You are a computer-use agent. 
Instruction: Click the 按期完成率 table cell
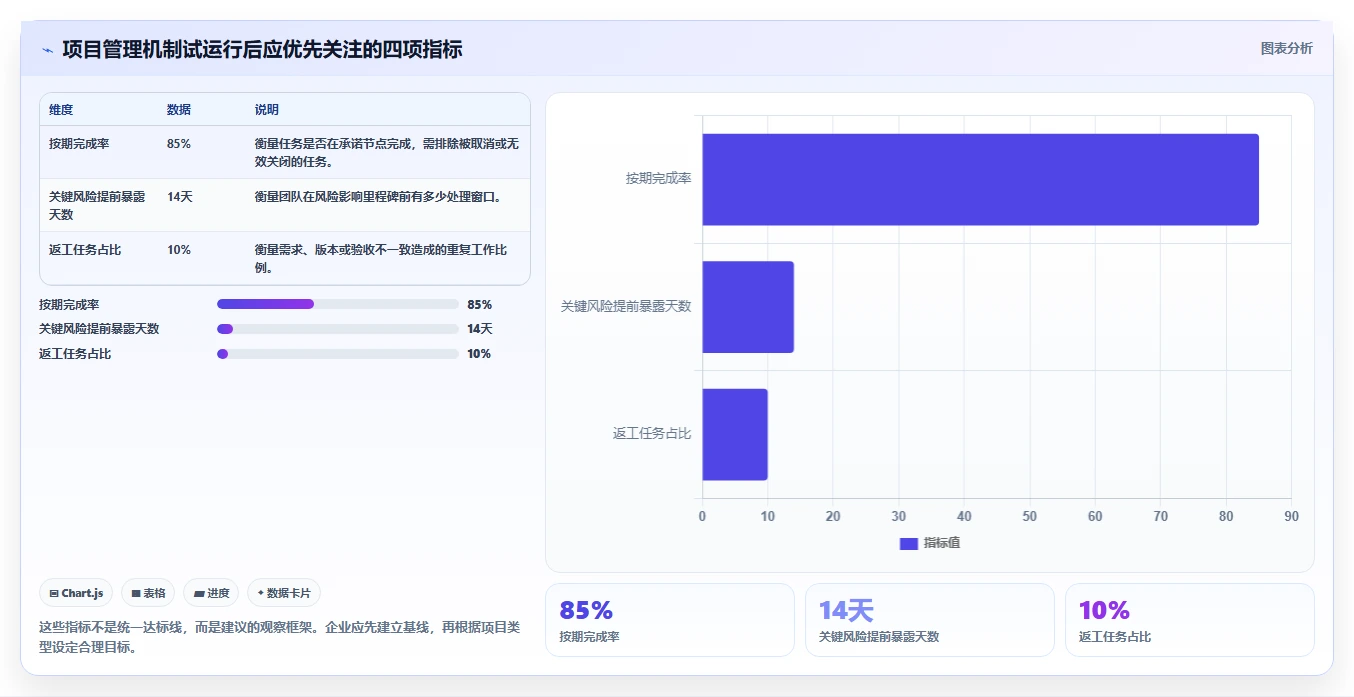(x=79, y=144)
